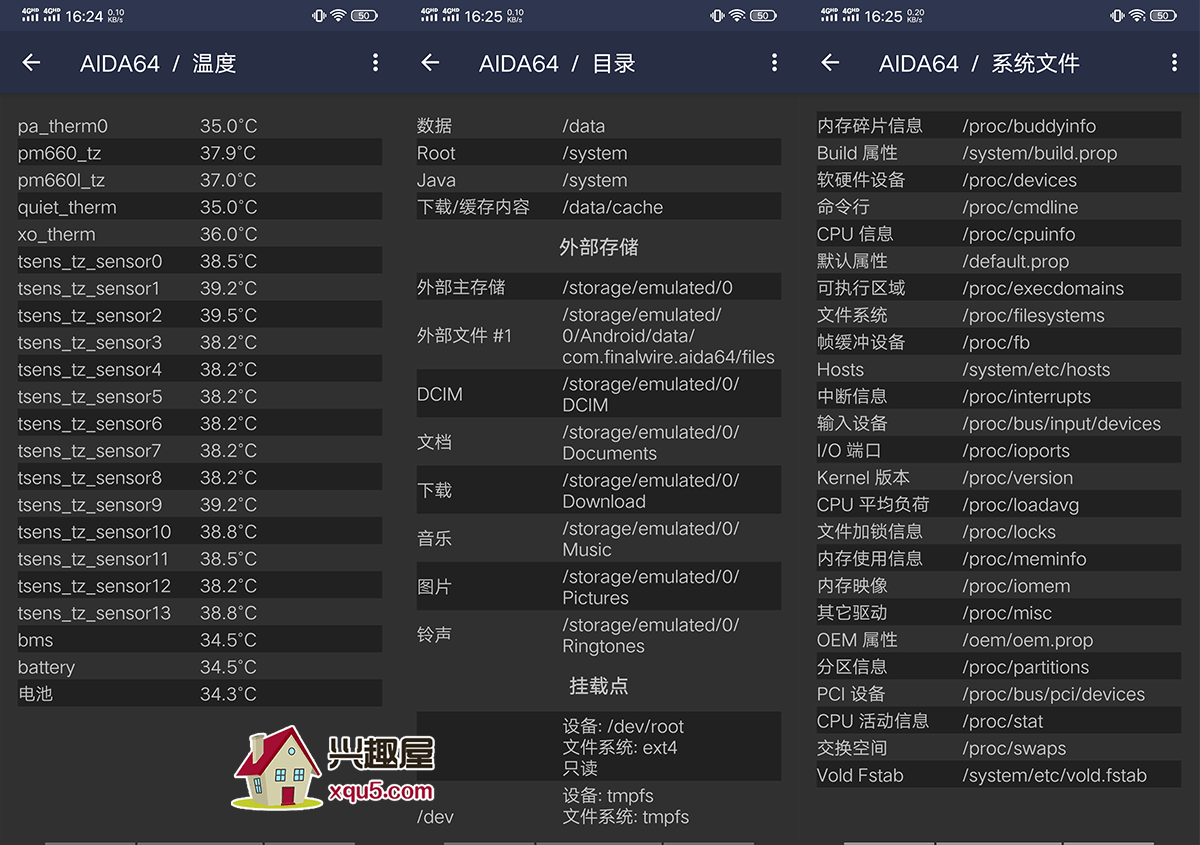The width and height of the screenshot is (1200, 845).
Task: Open 内存碎片信息 /proc/buddyinfo
Action: [x=999, y=126]
